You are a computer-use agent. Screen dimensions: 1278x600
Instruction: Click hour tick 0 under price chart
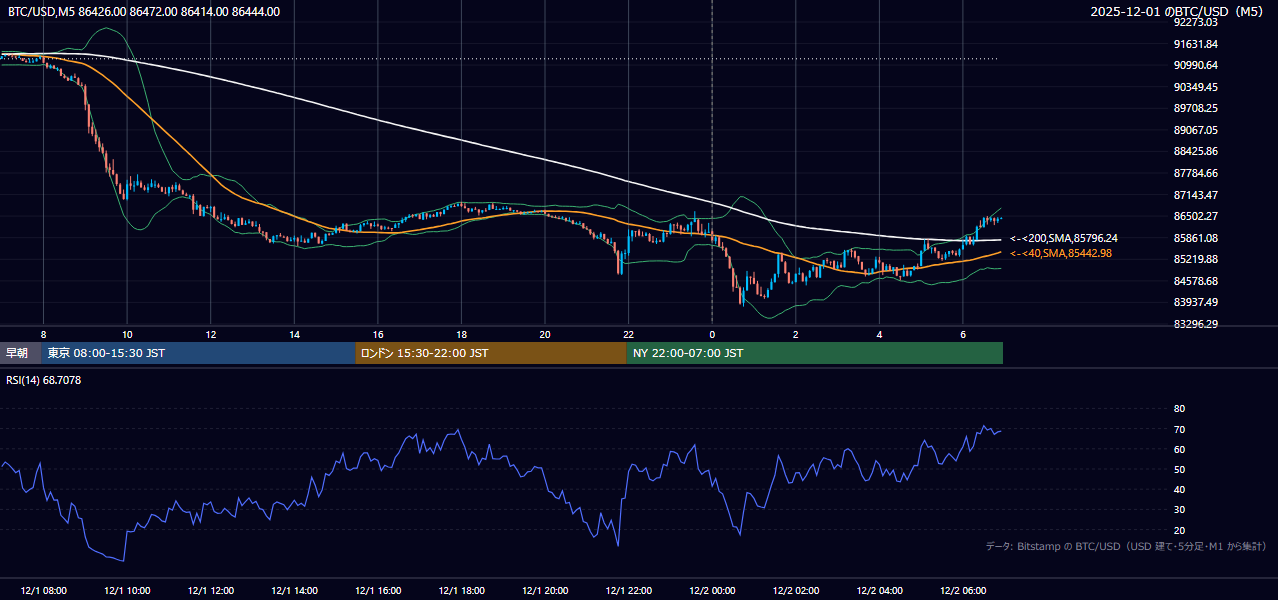pyautogui.click(x=712, y=334)
